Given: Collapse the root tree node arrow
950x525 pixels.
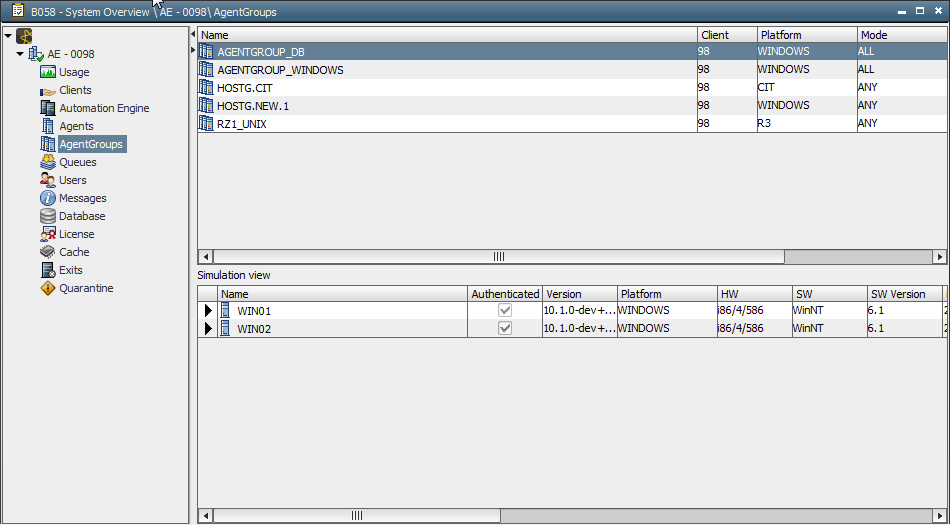Looking at the screenshot, I should click(8, 36).
